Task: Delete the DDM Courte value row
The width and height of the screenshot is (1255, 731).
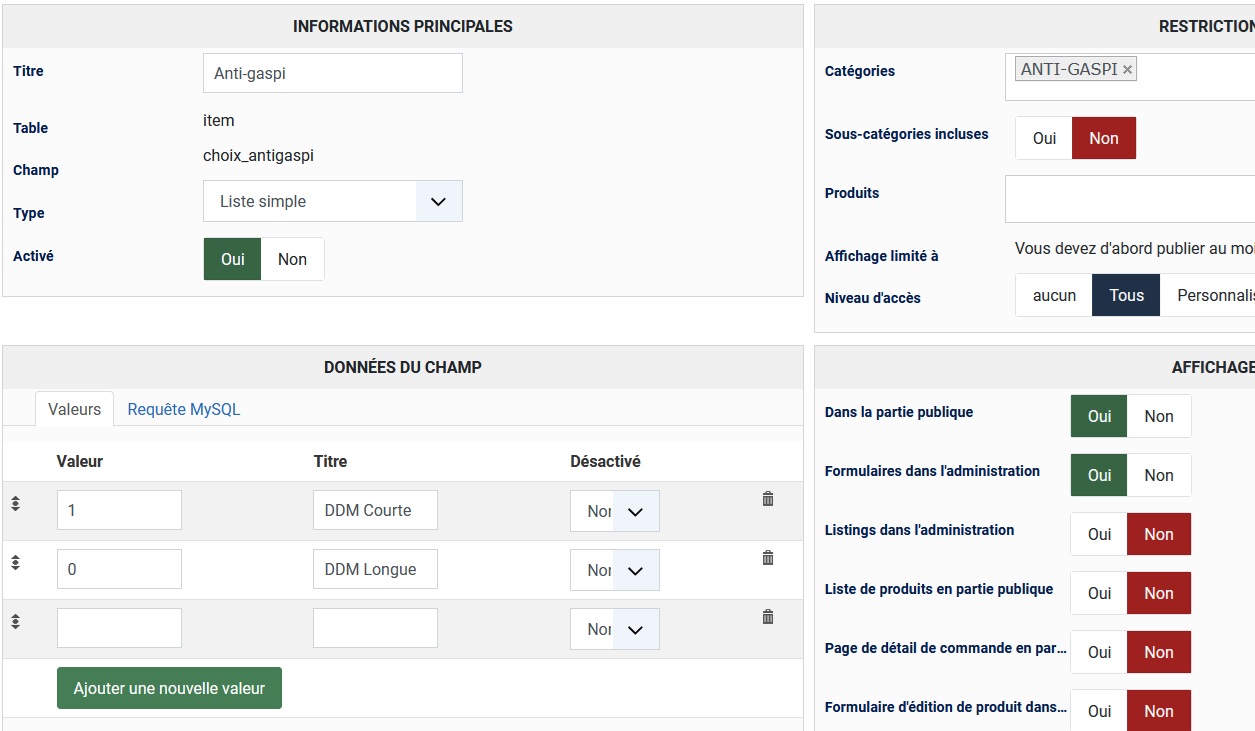Action: pyautogui.click(x=768, y=498)
